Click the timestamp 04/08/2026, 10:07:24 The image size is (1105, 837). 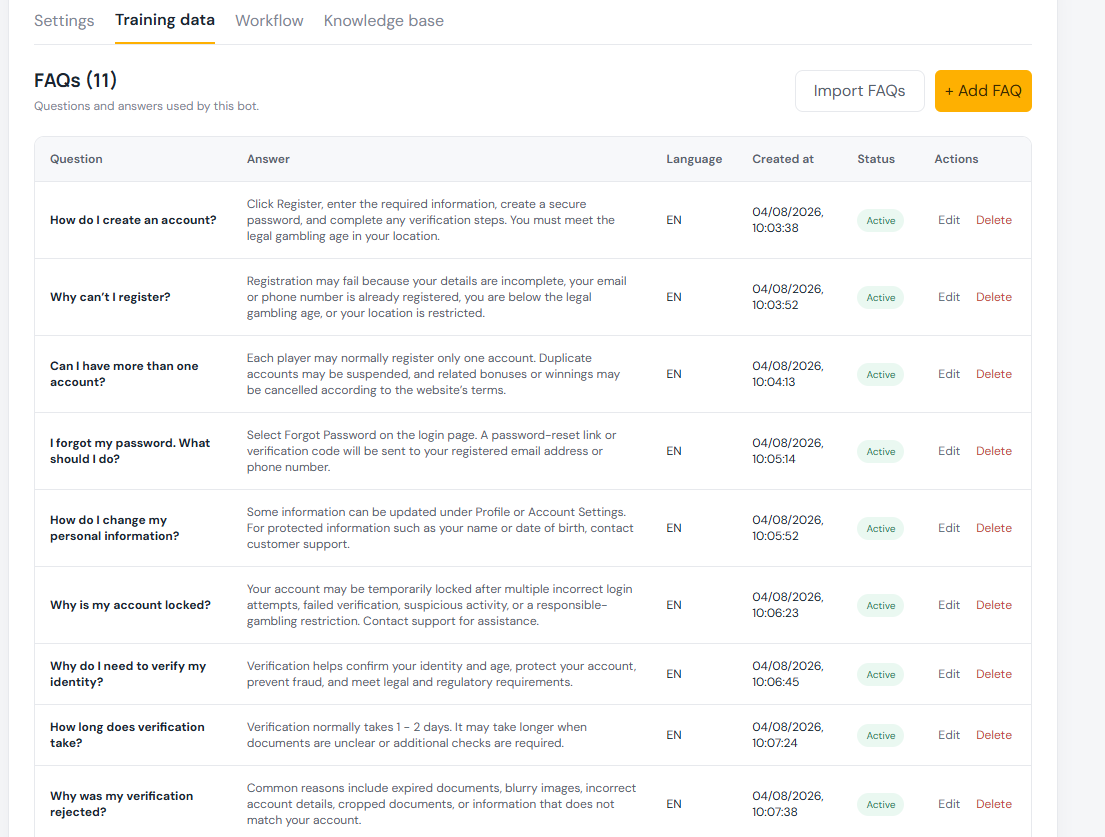[x=787, y=734]
